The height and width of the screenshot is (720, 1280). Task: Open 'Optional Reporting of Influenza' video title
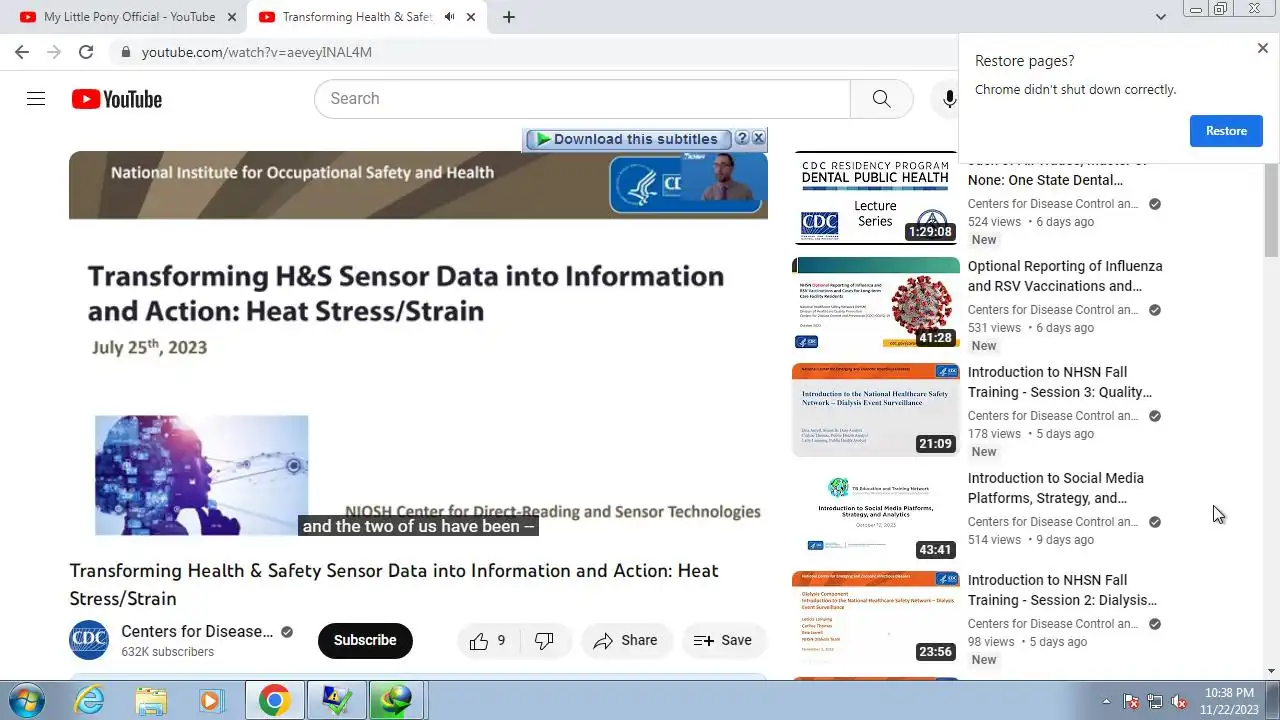(x=1065, y=276)
